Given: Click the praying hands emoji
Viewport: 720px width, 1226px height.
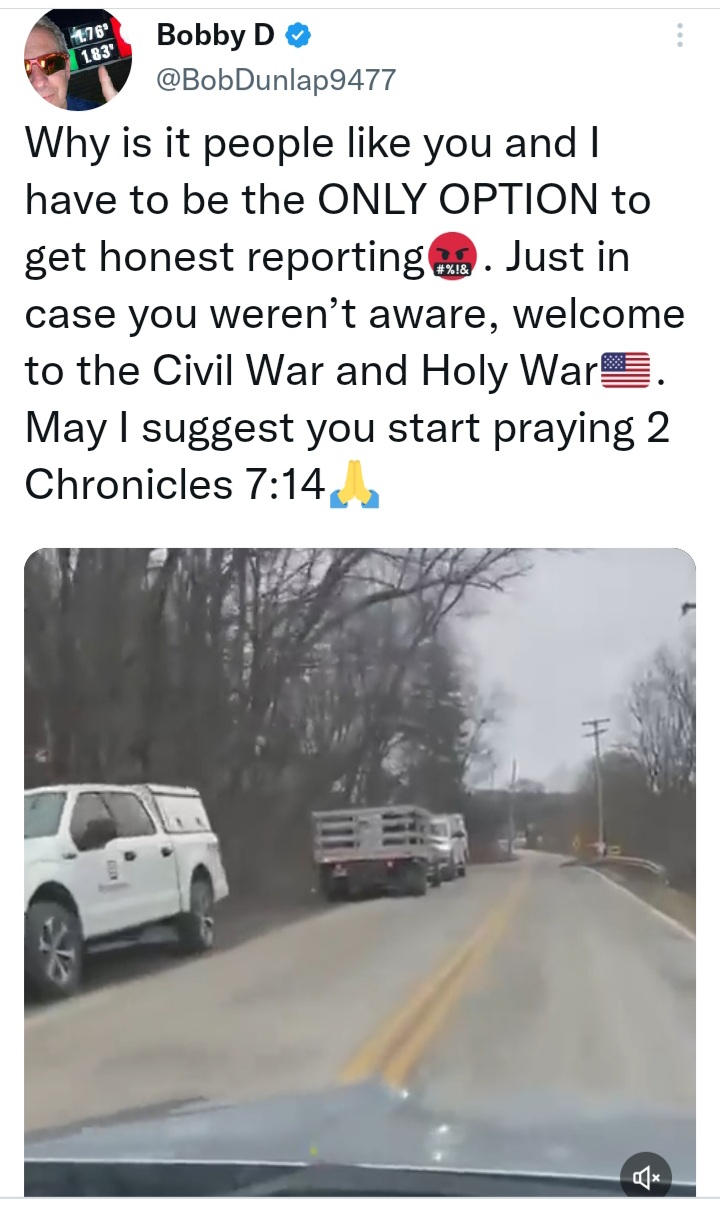Looking at the screenshot, I should 352,485.
